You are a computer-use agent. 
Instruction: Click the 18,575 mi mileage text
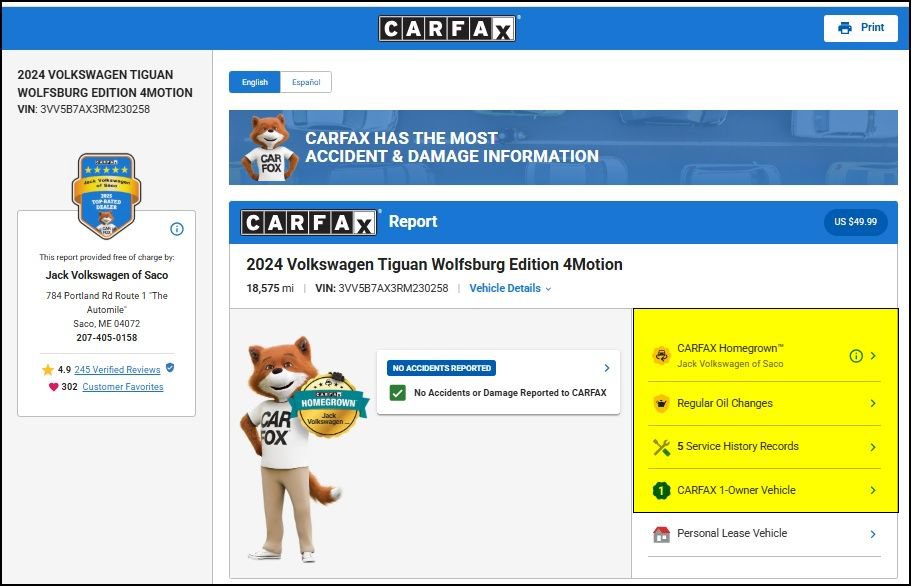[270, 288]
